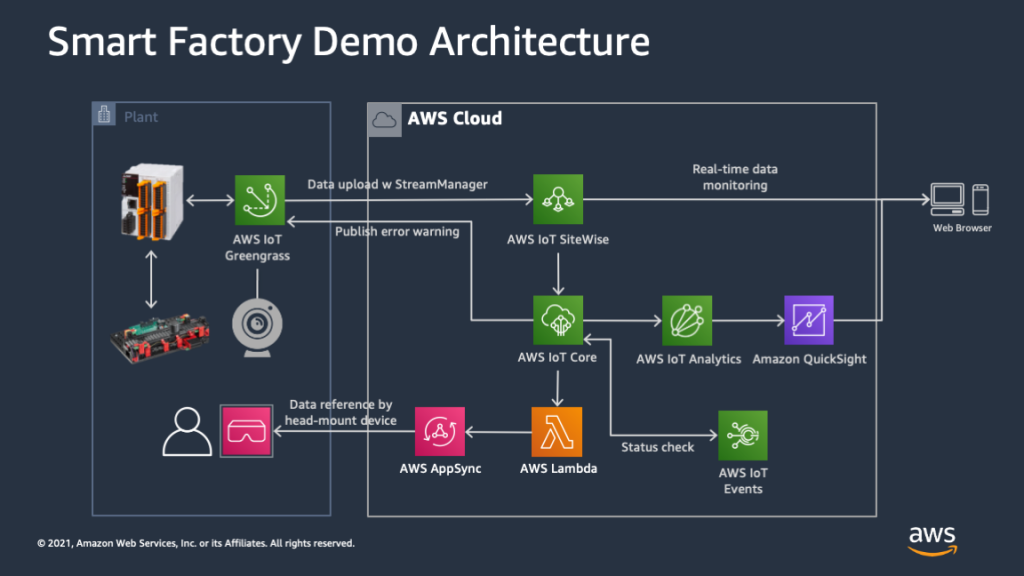Click the person silhouette icon

(186, 431)
